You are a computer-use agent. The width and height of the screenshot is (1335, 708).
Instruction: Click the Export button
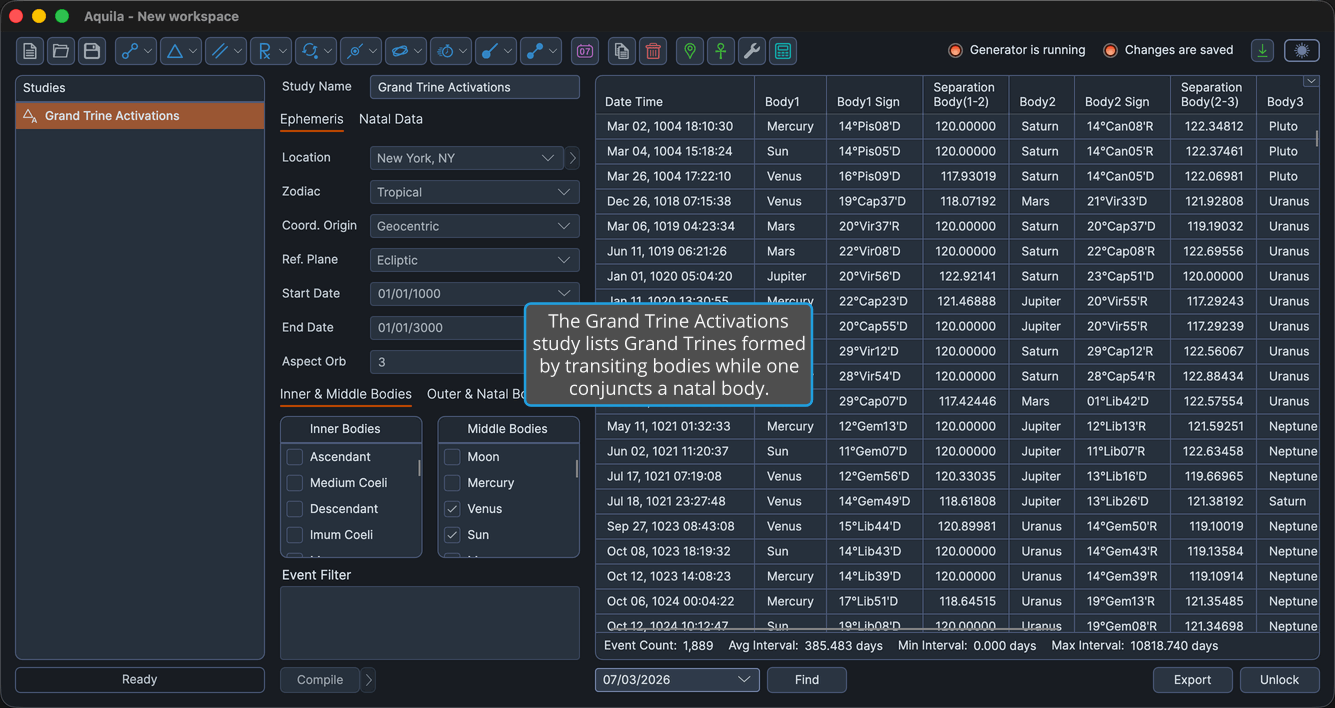(1192, 680)
